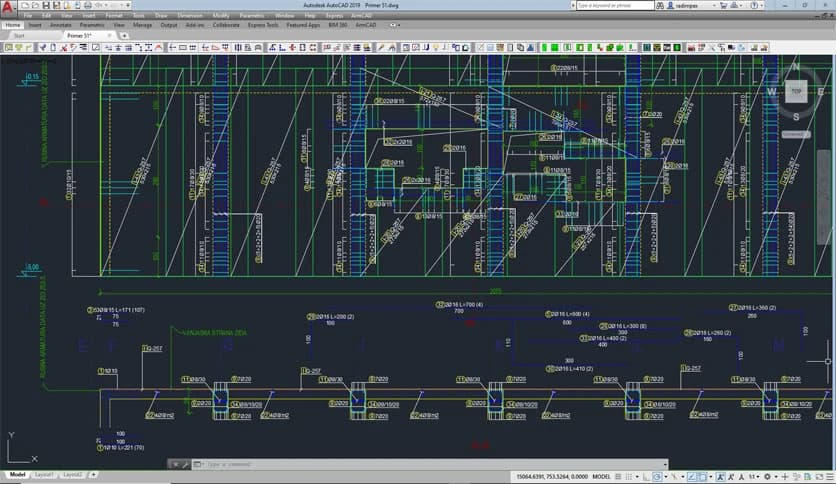Screen dimensions: 836x484
Task: Click the ViewCube TOP face
Action: click(796, 91)
